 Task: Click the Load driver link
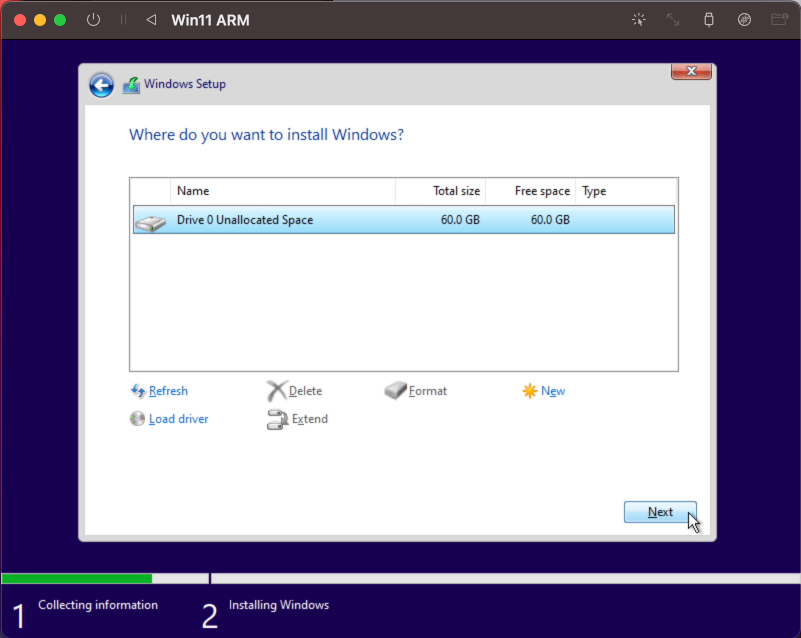click(x=178, y=419)
